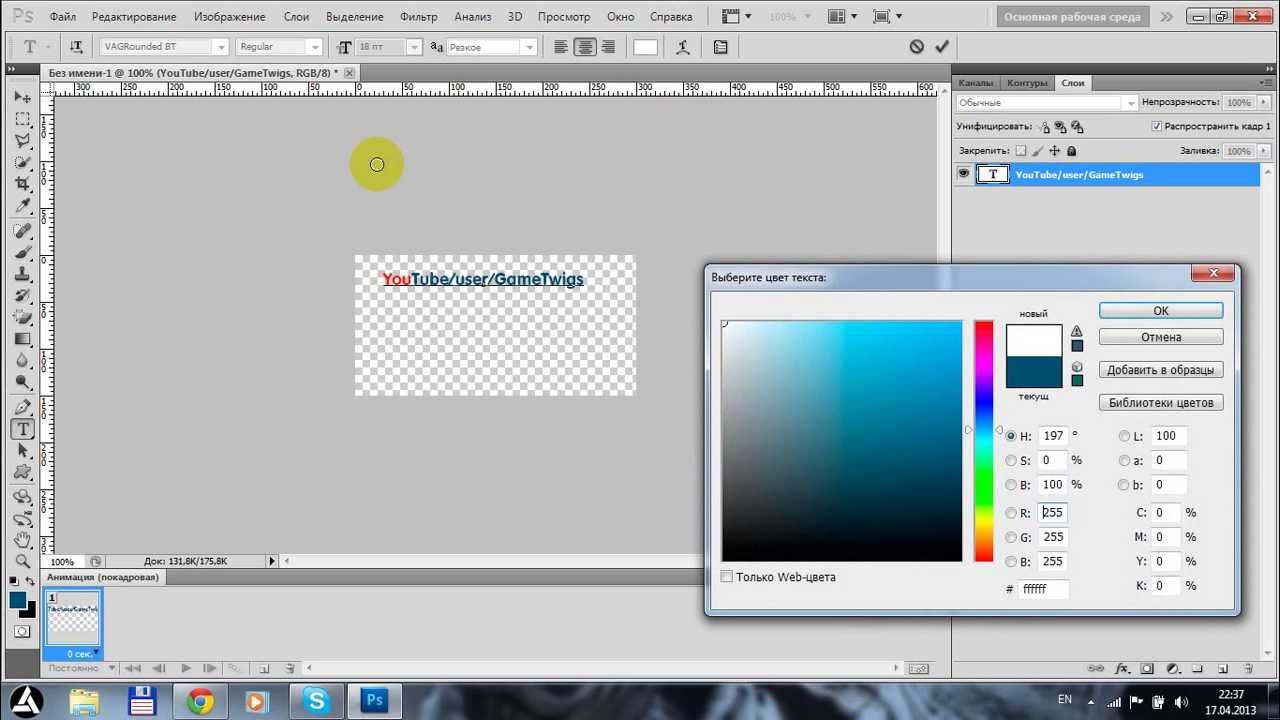Toggle the Character and Paragraph panels icon
The width and height of the screenshot is (1280, 720).
pyautogui.click(x=720, y=47)
